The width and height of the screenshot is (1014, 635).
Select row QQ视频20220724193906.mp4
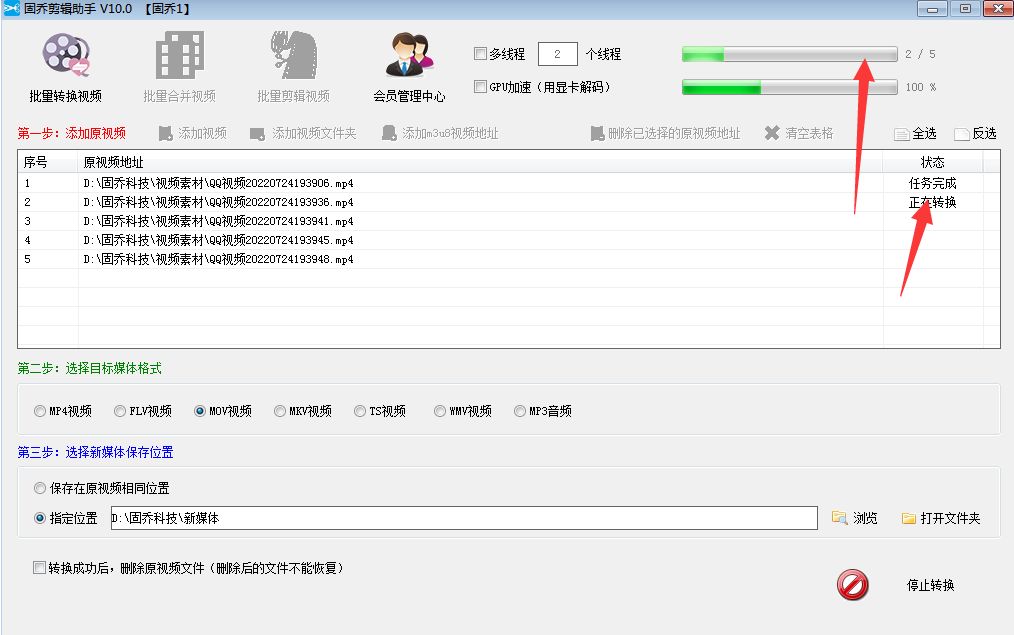(x=509, y=183)
